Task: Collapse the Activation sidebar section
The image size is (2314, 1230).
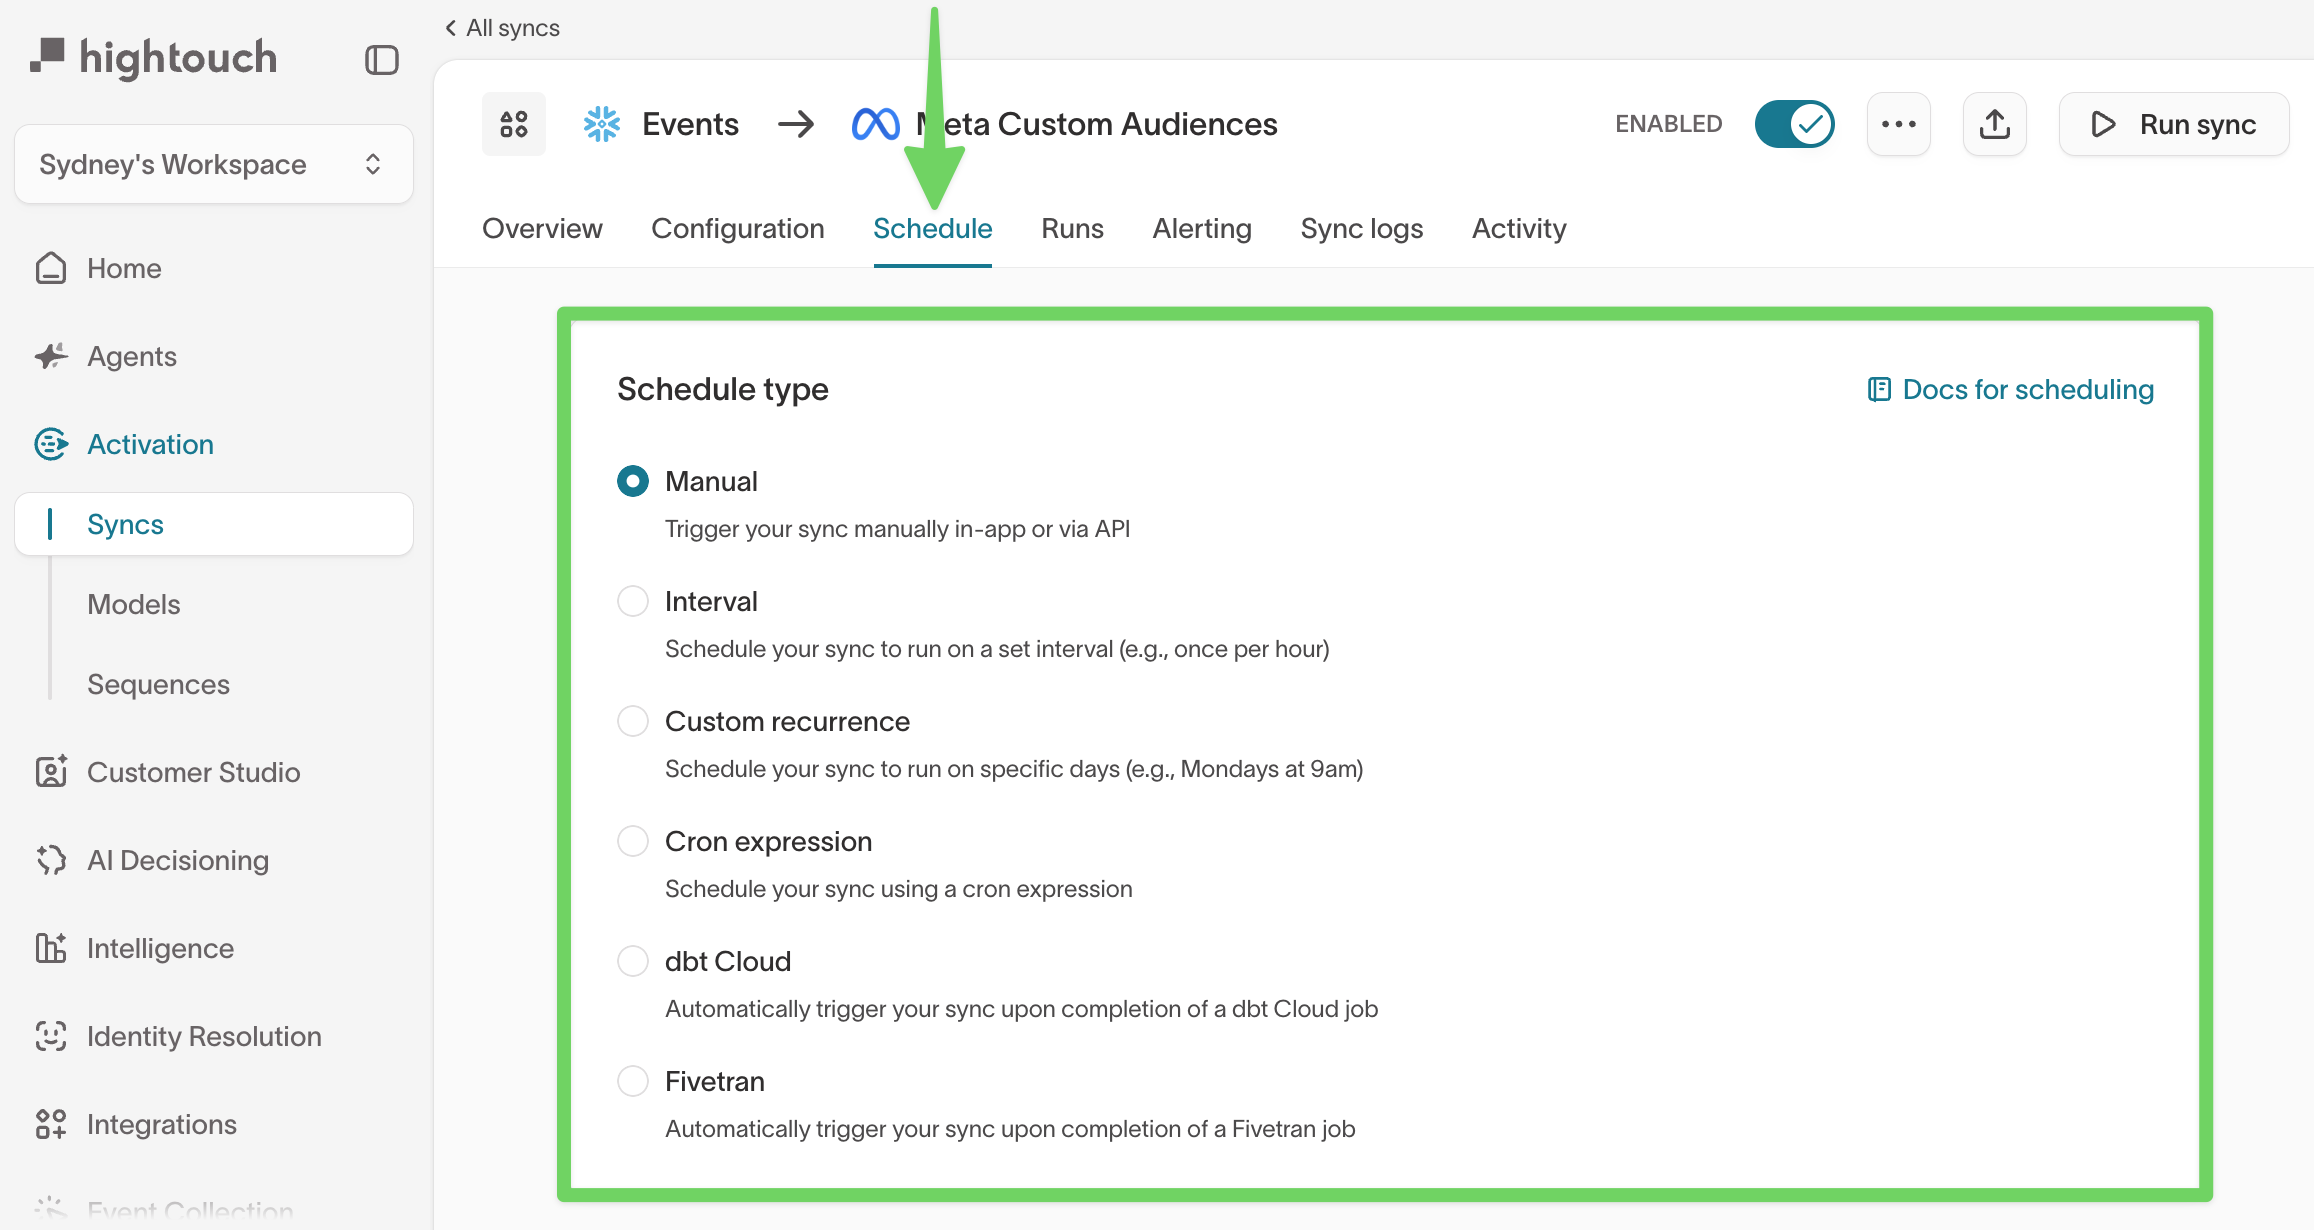Action: tap(150, 444)
